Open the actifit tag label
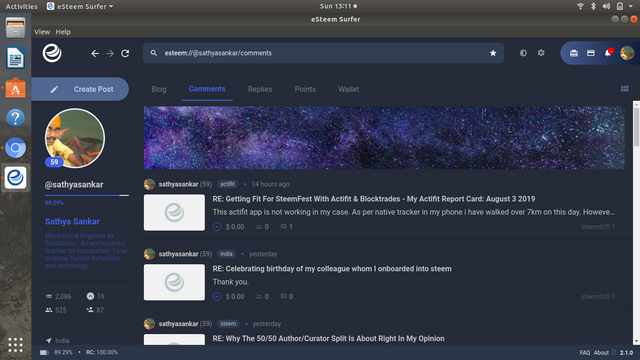640x360 pixels. click(227, 184)
